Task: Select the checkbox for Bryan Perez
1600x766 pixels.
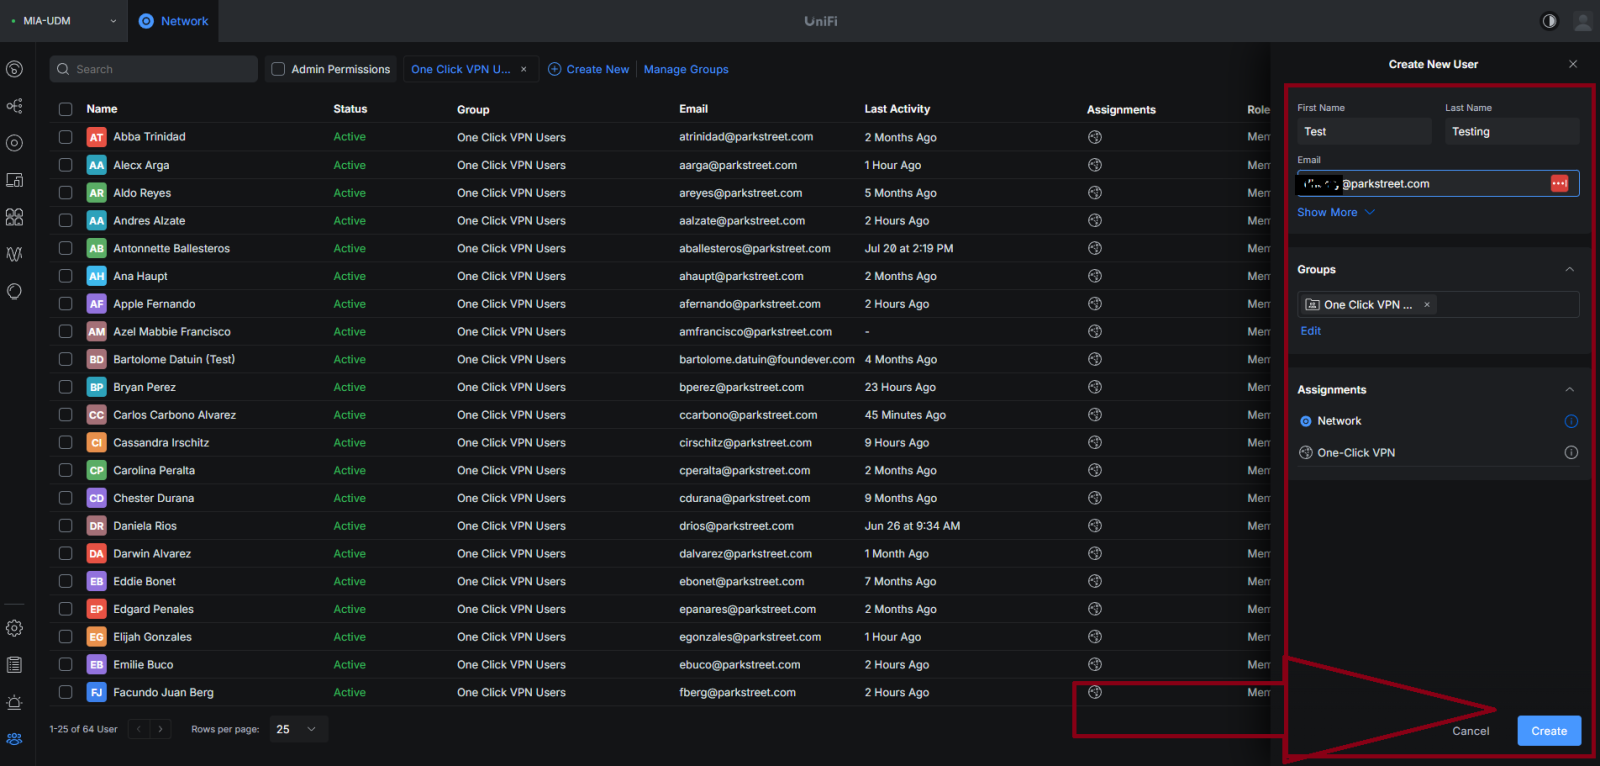Action: tap(65, 387)
